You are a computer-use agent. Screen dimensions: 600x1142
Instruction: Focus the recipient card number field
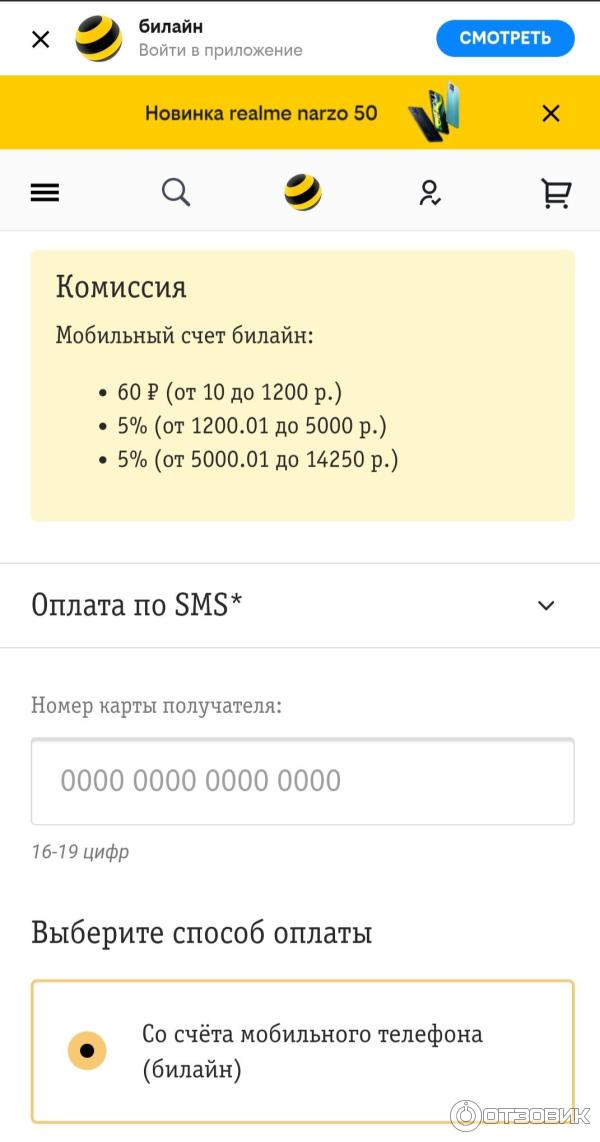pyautogui.click(x=302, y=781)
